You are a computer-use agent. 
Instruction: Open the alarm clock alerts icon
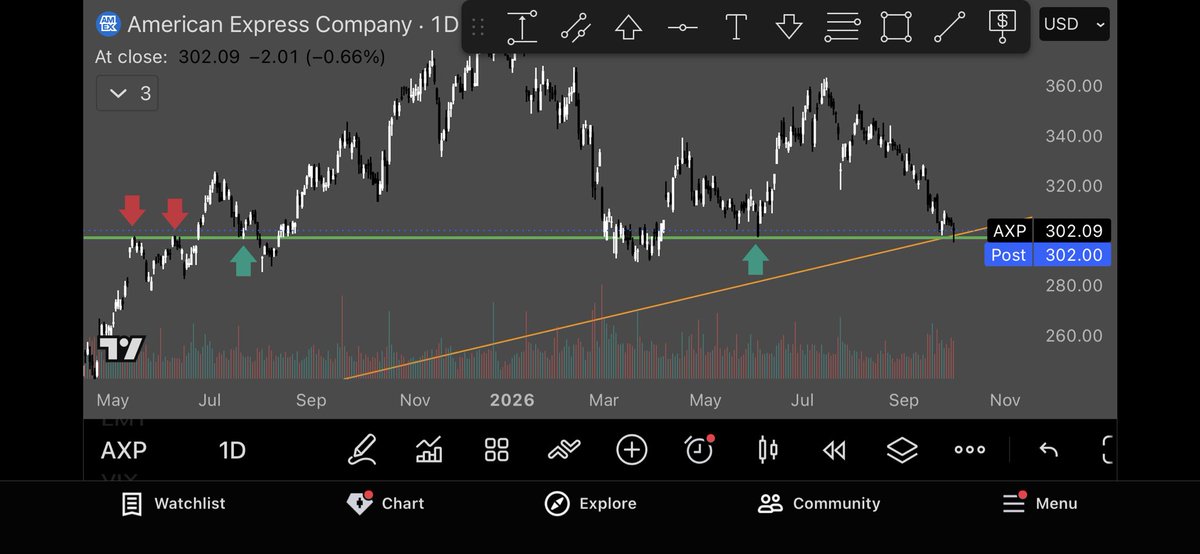(x=699, y=450)
